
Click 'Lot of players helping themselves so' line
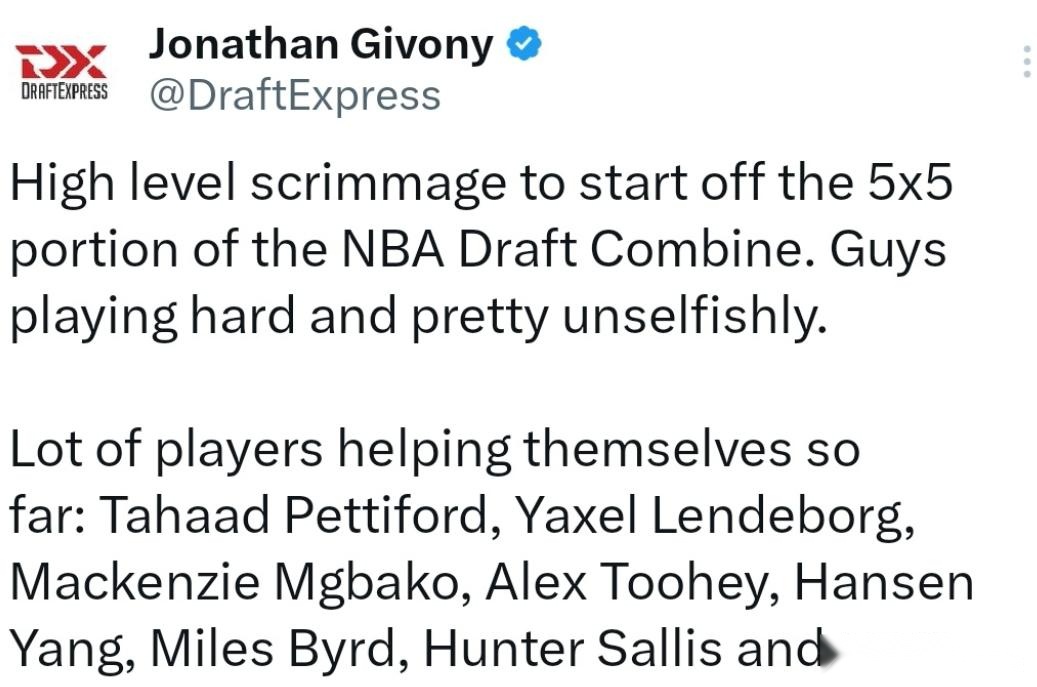pyautogui.click(x=435, y=450)
